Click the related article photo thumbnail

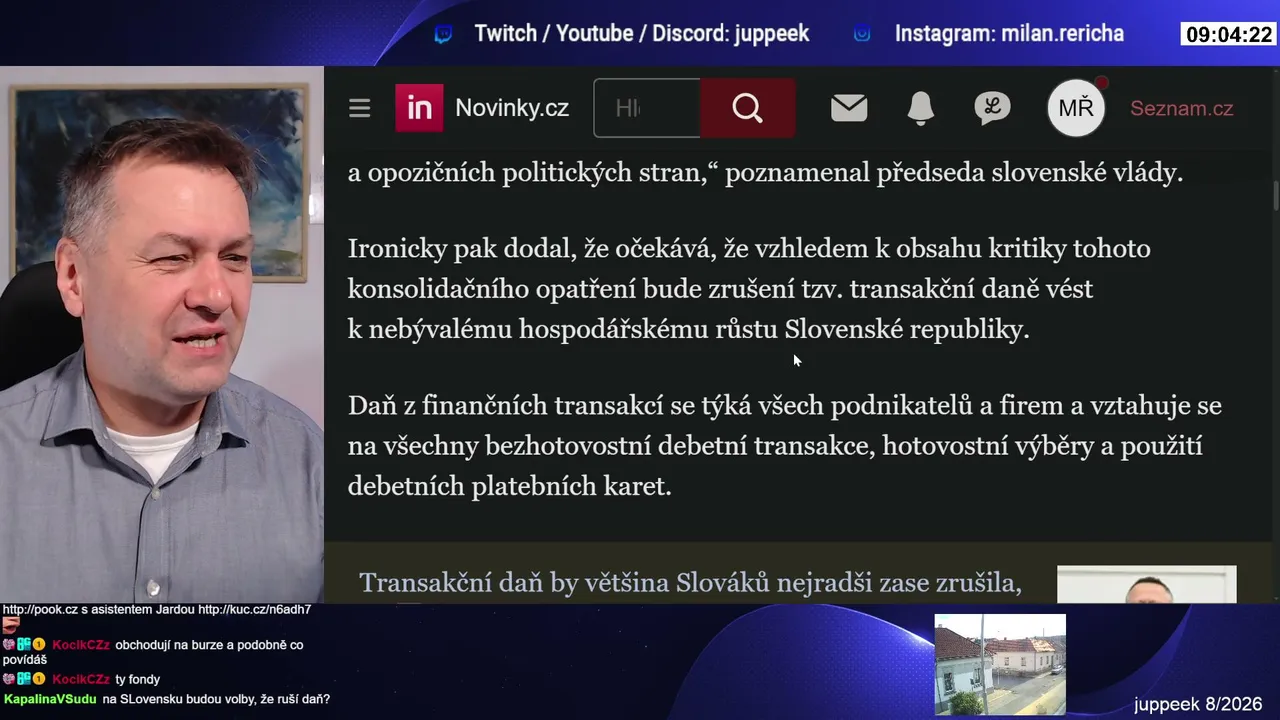pos(1147,584)
